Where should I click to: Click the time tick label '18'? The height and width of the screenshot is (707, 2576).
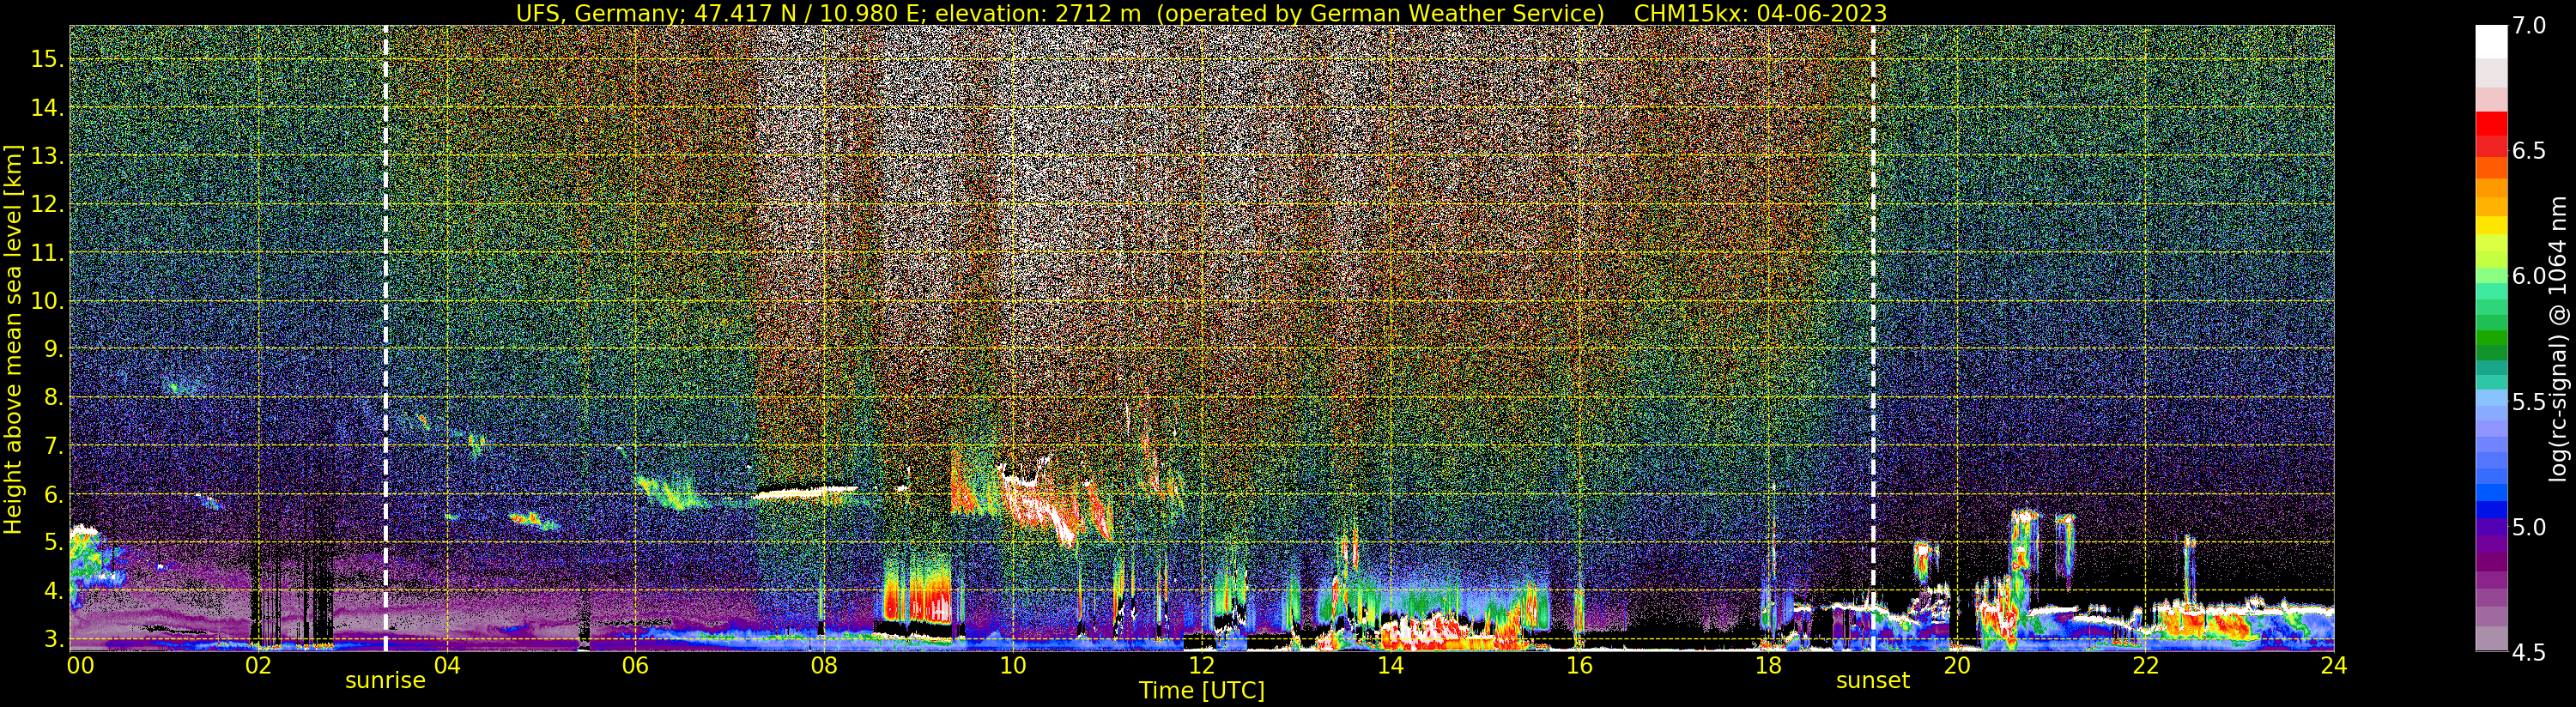[1768, 666]
